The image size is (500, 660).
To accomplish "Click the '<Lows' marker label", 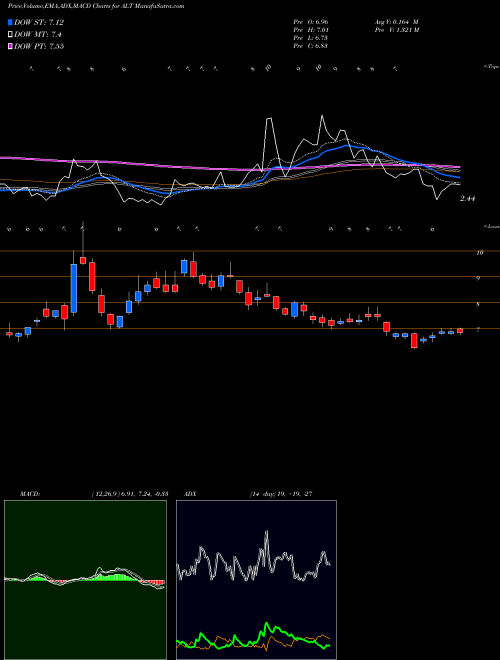I will pos(491,226).
